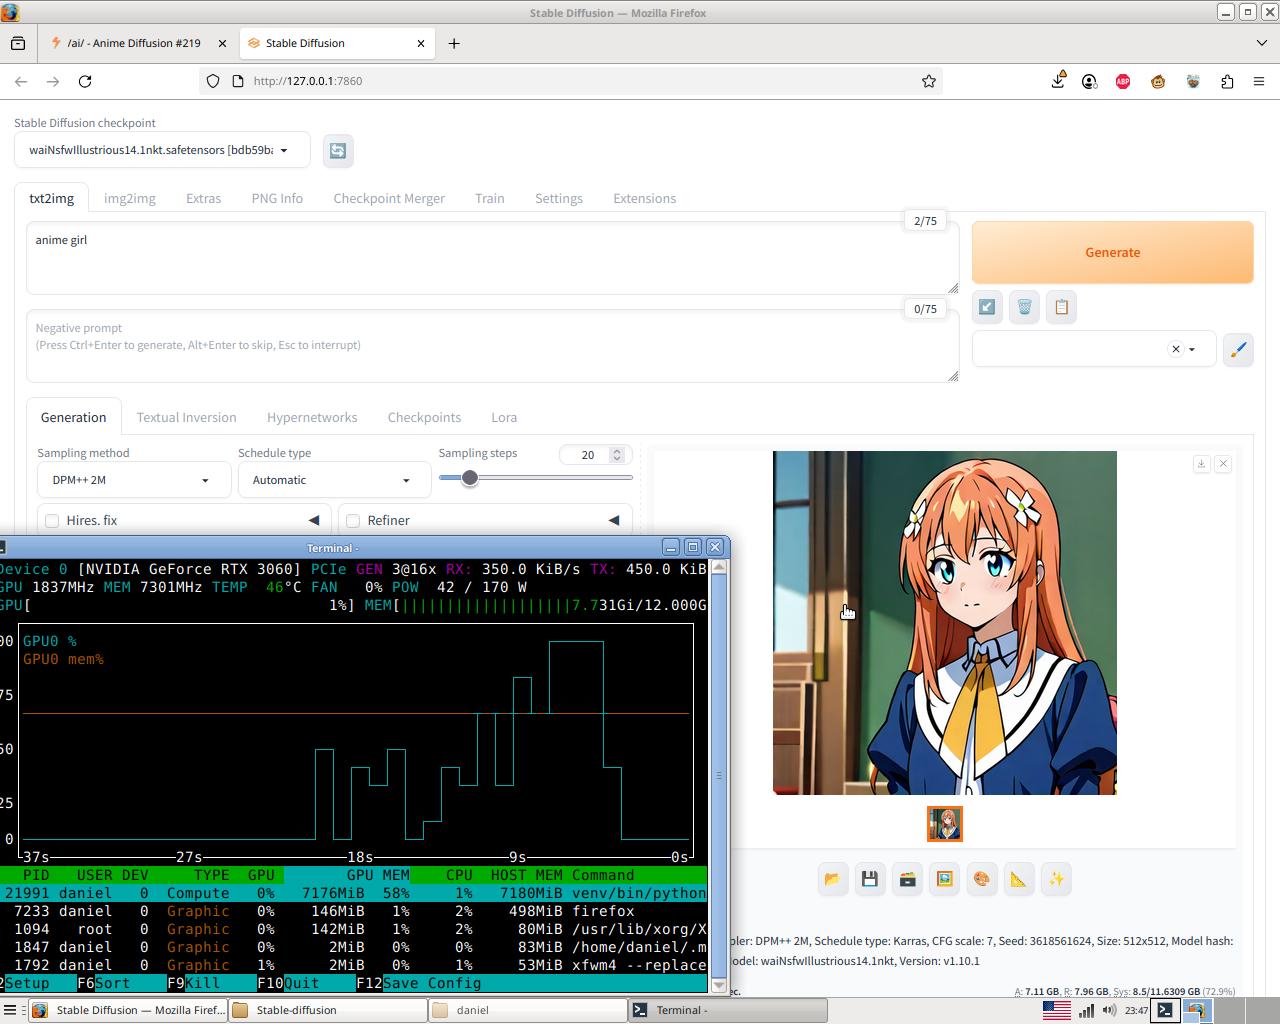1280x1024 pixels.
Task: Expand the Hires. fix section triangle
Action: (x=314, y=520)
